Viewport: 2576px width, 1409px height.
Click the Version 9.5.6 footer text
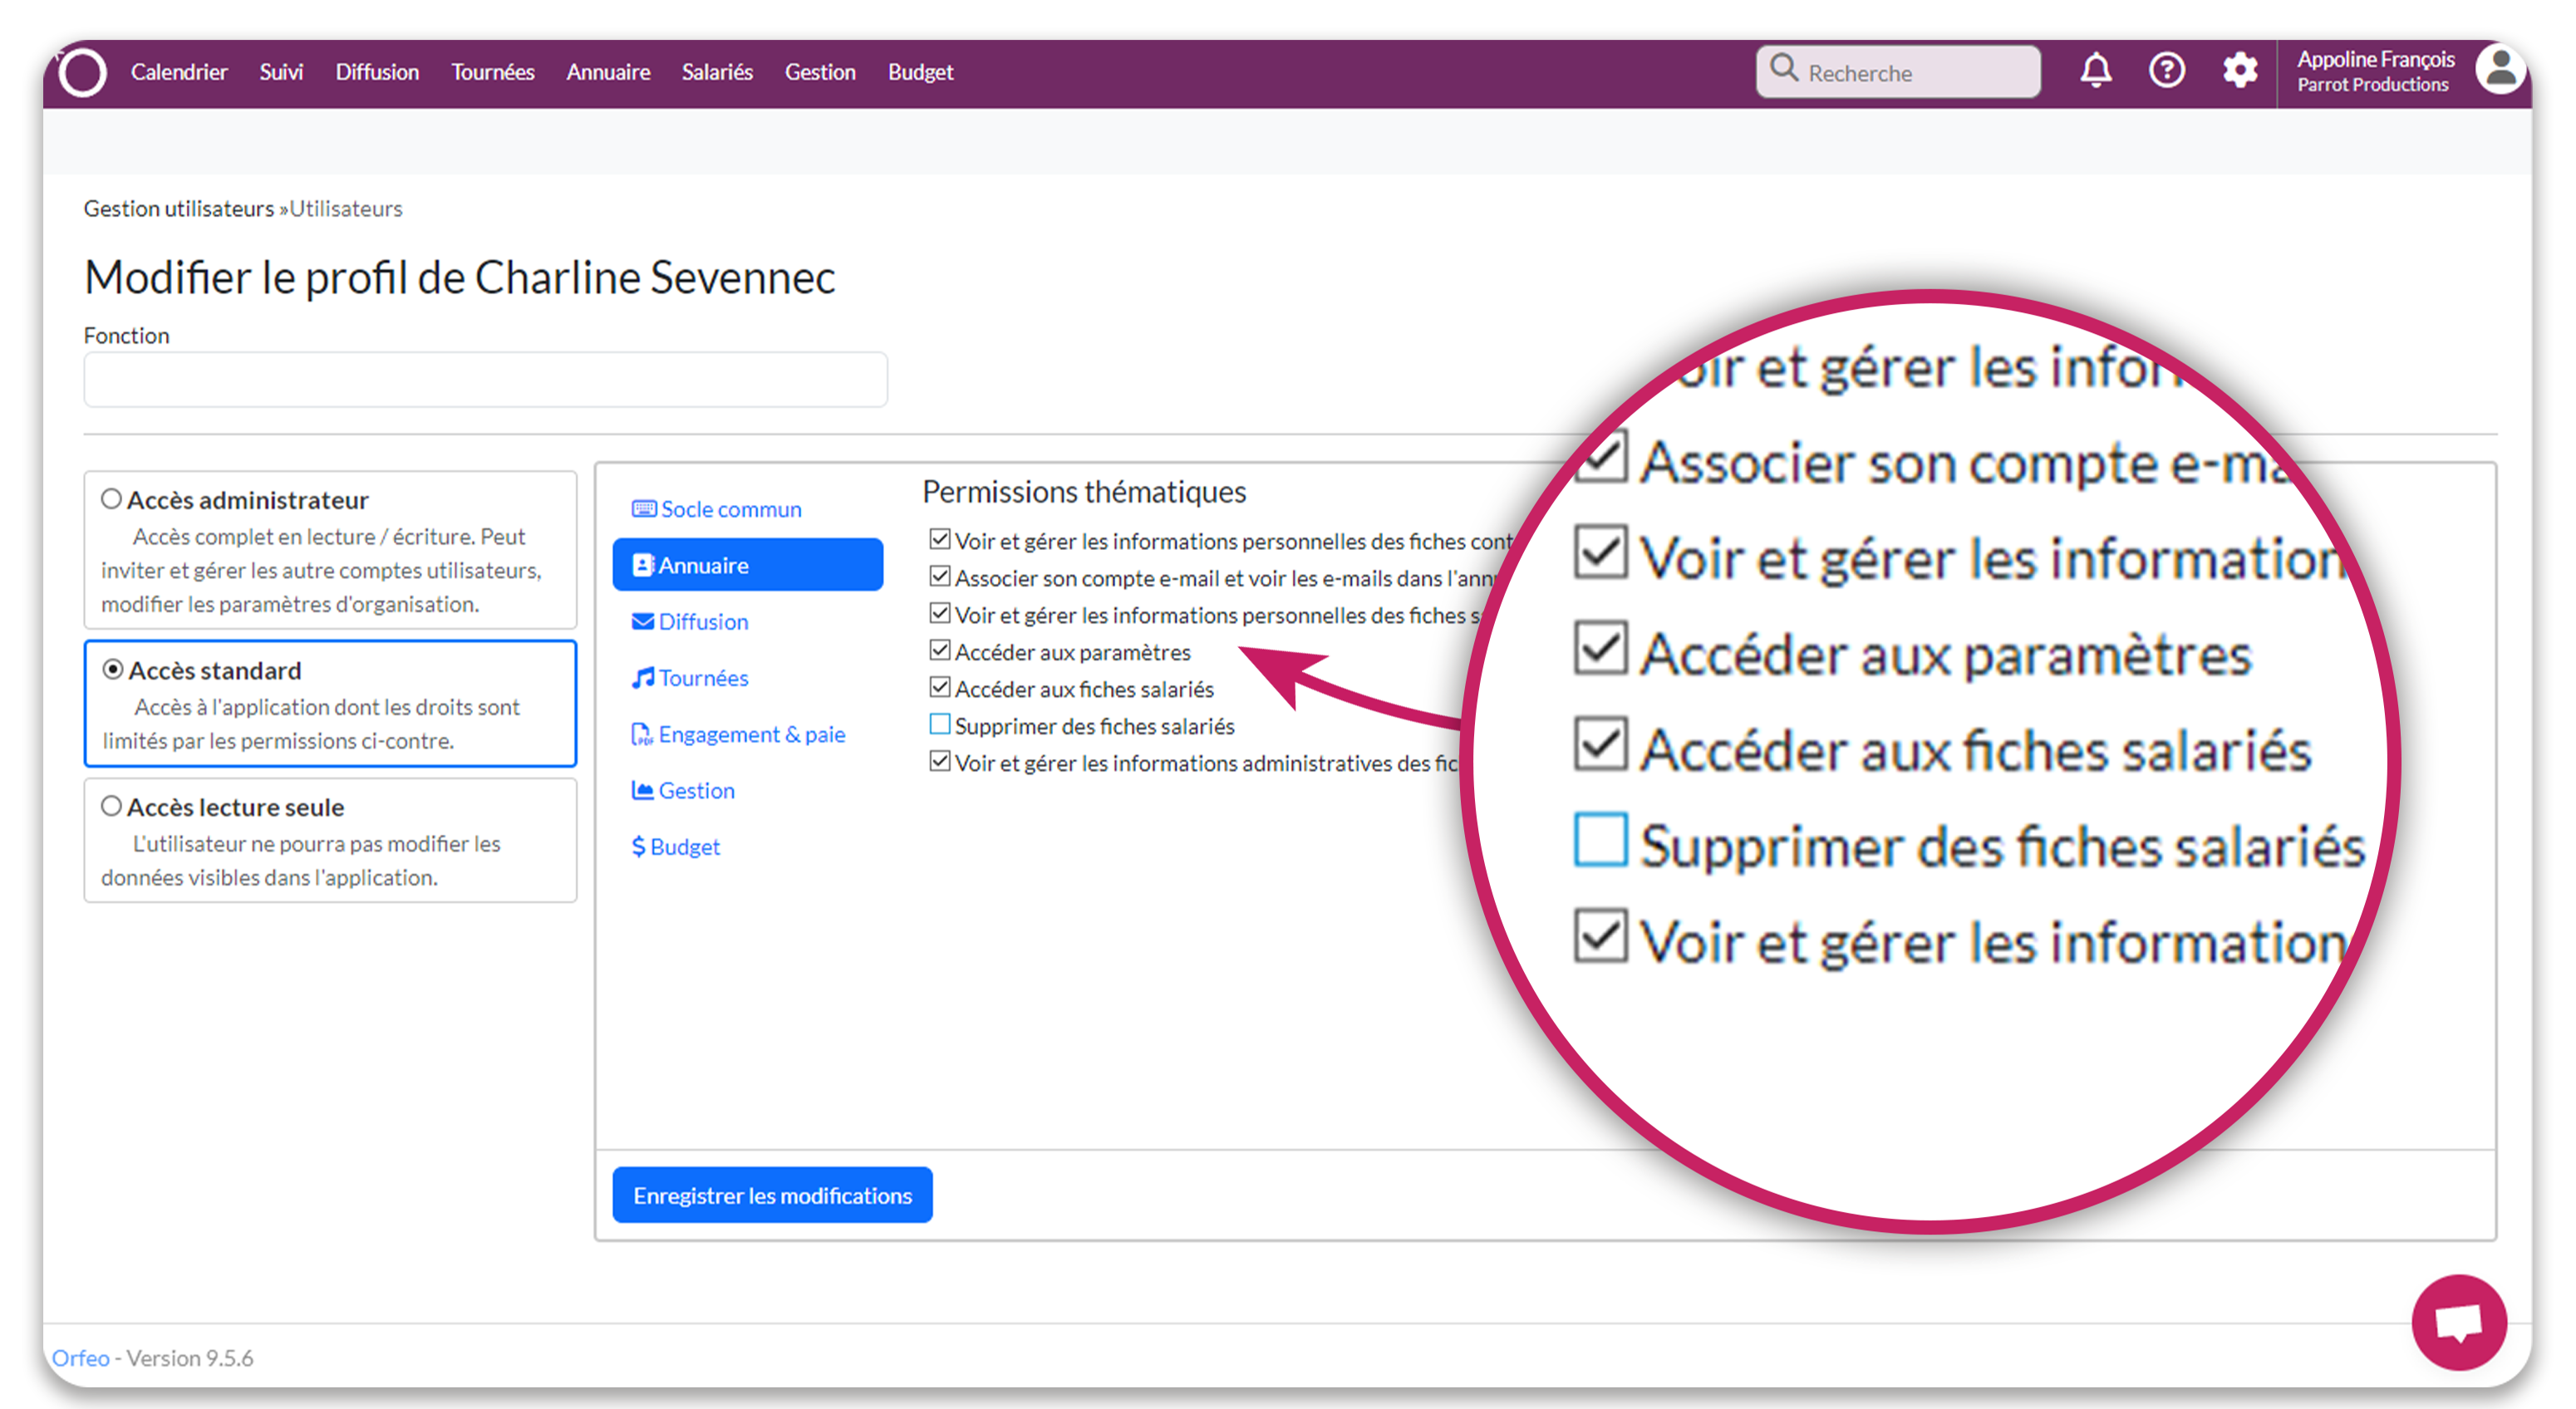pos(190,1358)
